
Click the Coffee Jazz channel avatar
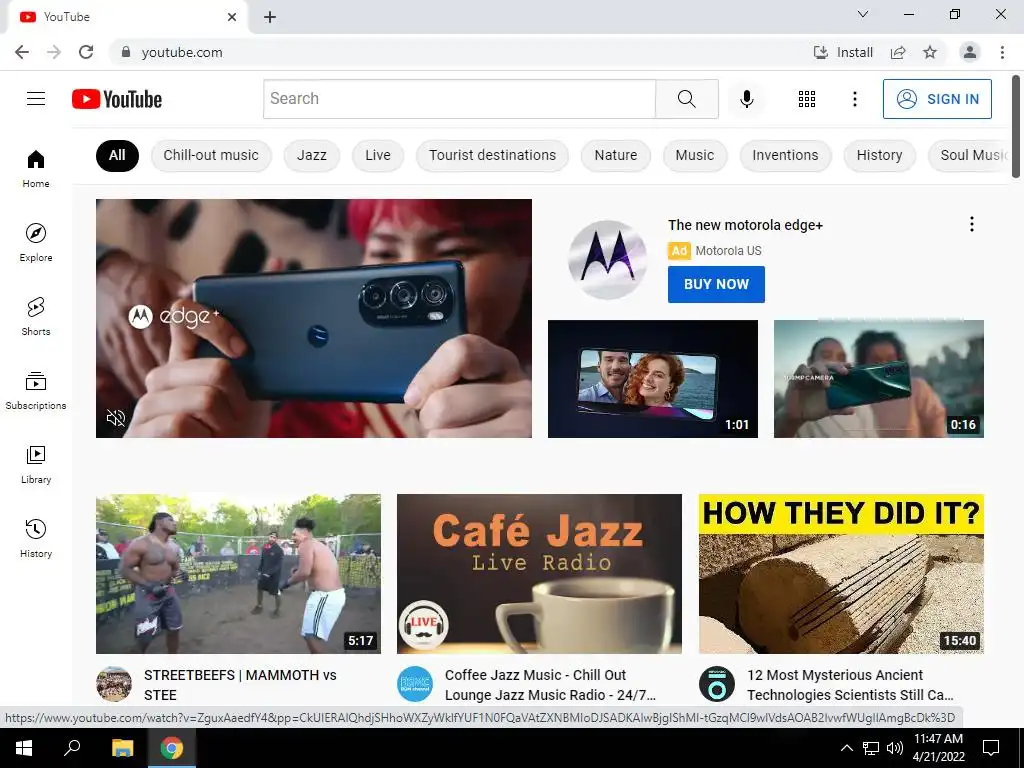tap(415, 684)
